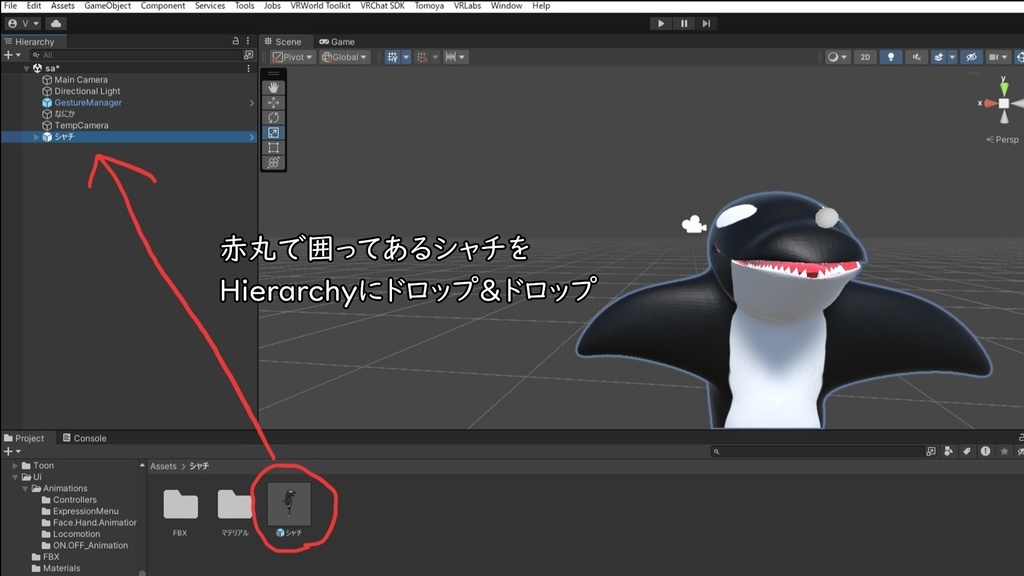Select the Rotate tool

[273, 117]
